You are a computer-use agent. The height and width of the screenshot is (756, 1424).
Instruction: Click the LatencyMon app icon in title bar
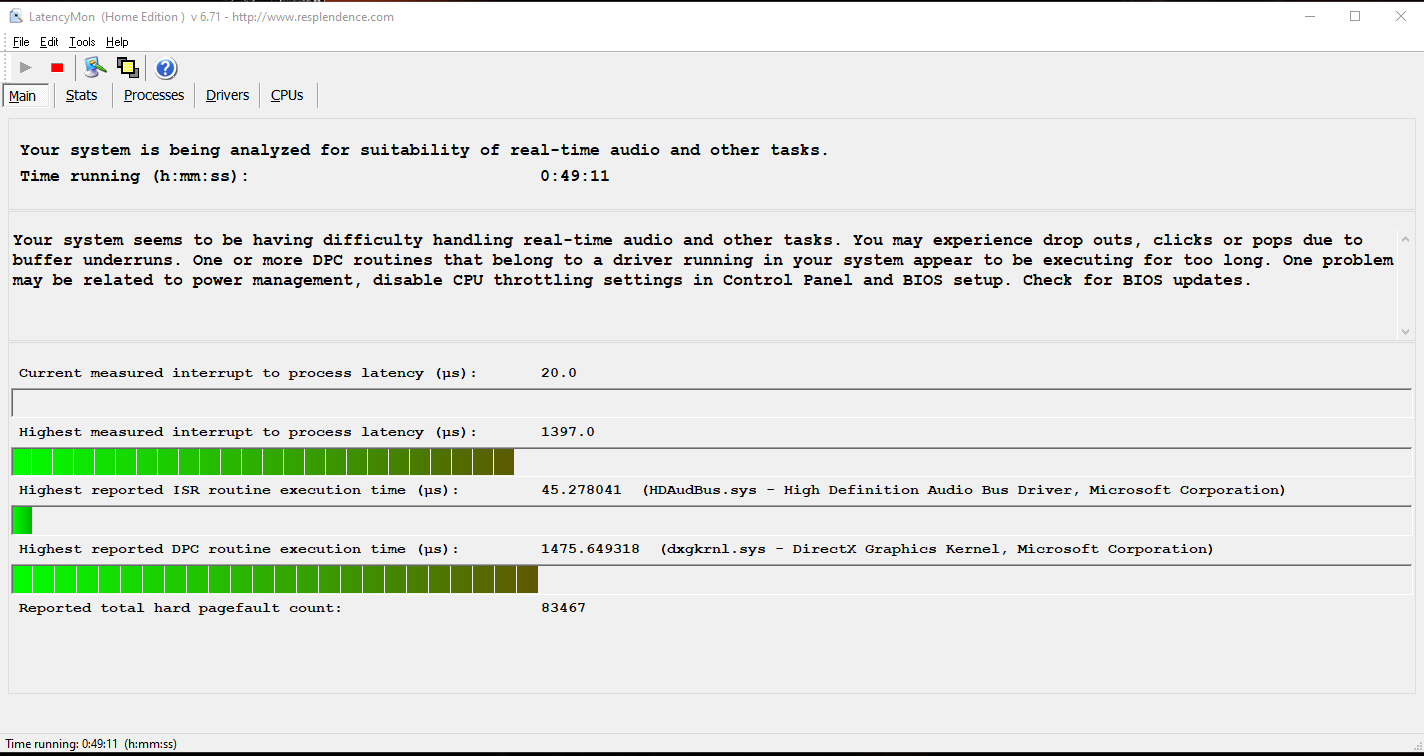click(x=16, y=17)
